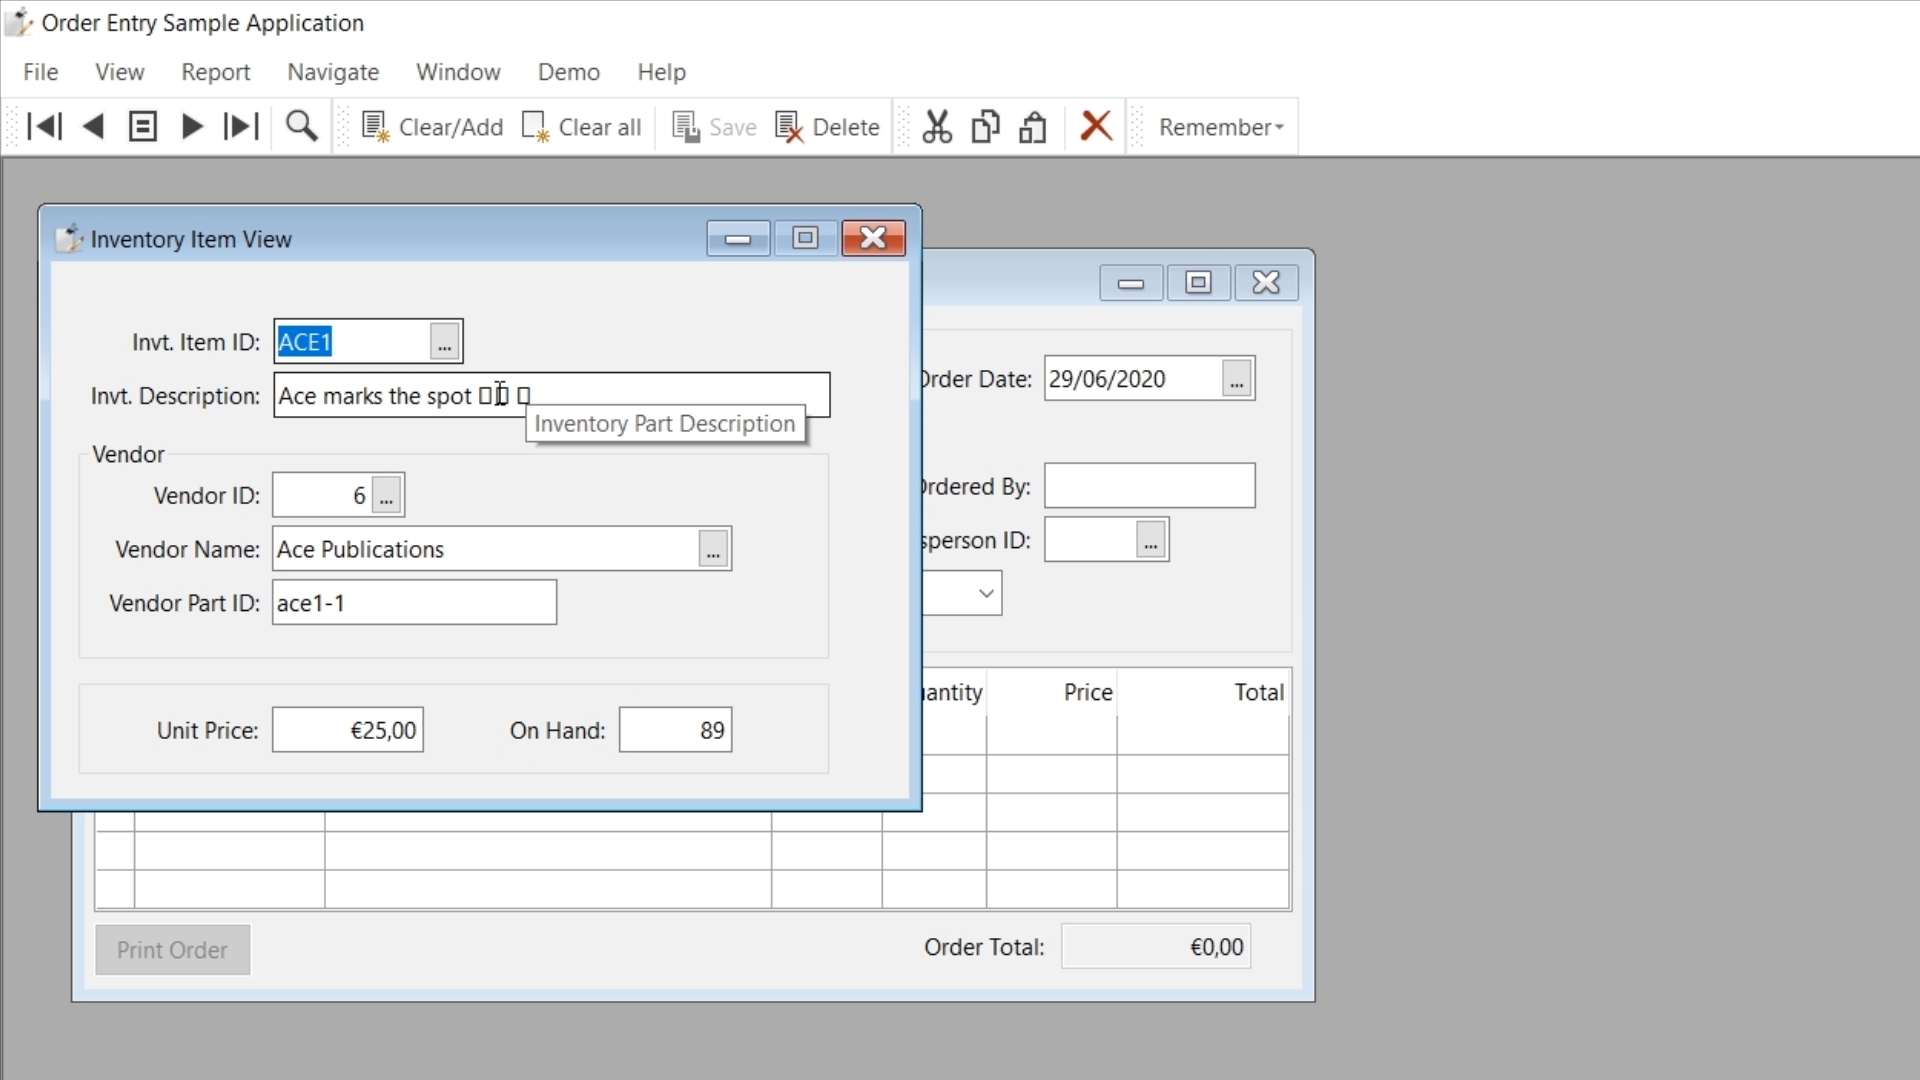
Task: Click the Clear/Add toolbar button
Action: click(x=432, y=127)
